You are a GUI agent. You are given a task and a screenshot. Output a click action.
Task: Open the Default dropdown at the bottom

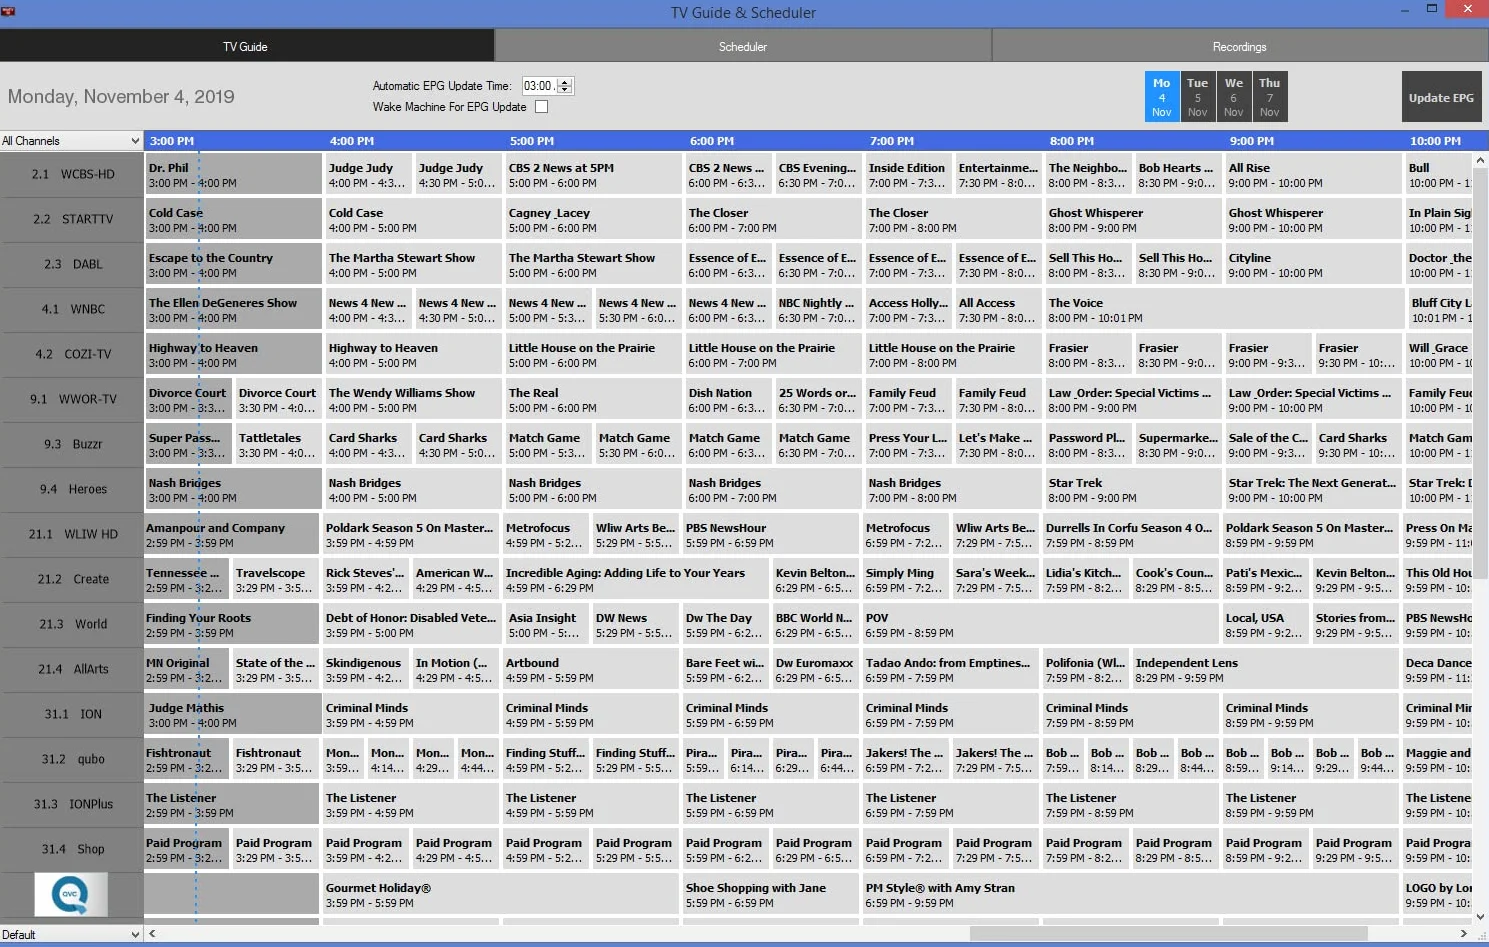(71, 934)
